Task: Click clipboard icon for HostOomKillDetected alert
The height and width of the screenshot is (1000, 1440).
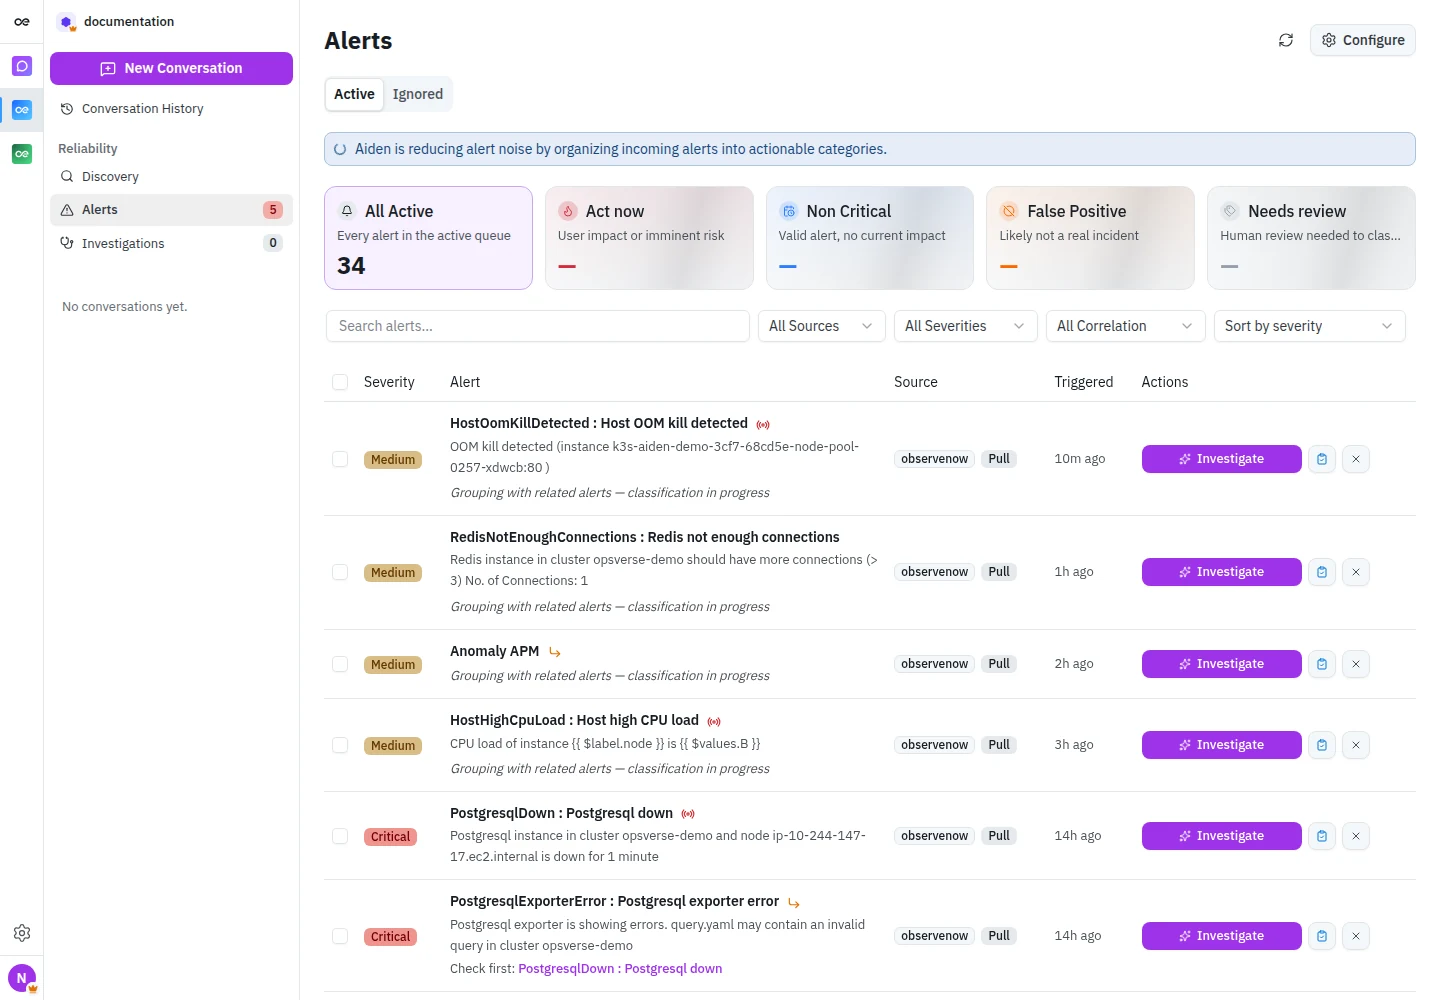Action: (x=1322, y=459)
